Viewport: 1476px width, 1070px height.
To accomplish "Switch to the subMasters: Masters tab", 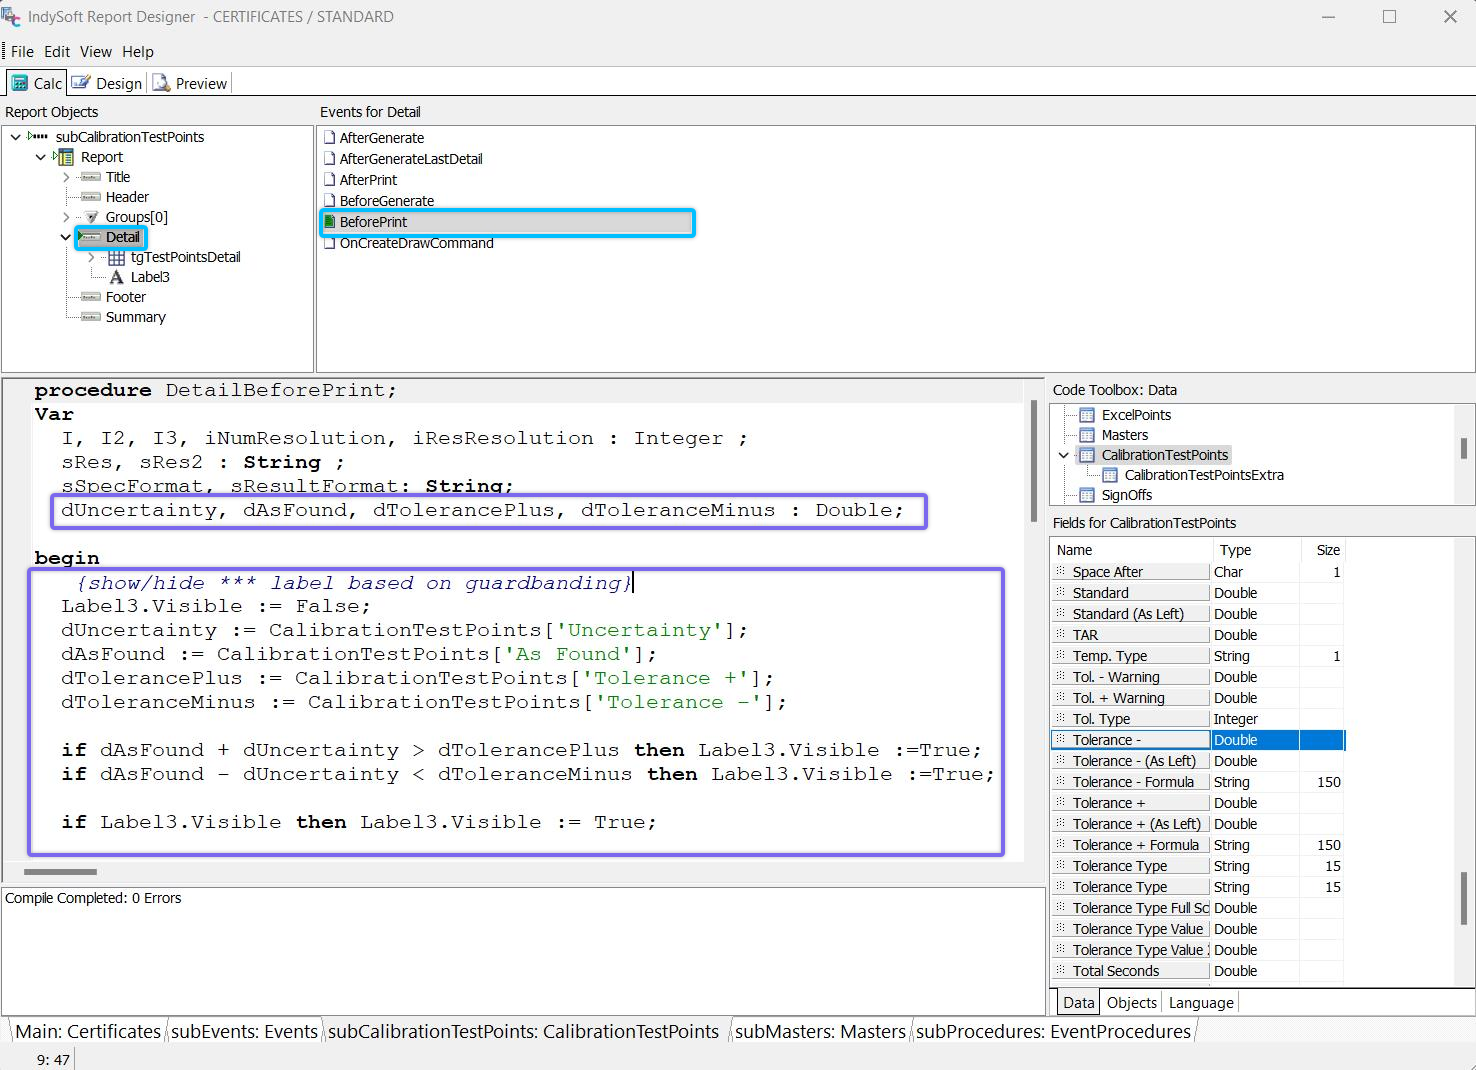I will pyautogui.click(x=820, y=1031).
